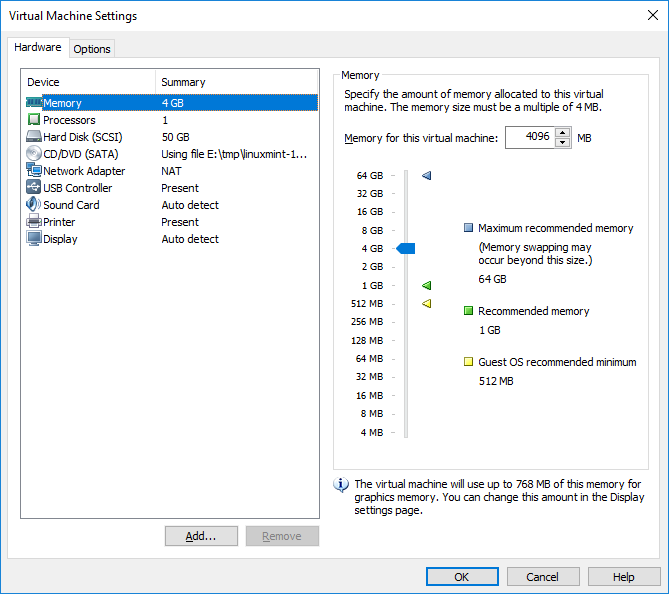Click the green recommended memory marker
Screen dimensions: 669x594
click(427, 285)
